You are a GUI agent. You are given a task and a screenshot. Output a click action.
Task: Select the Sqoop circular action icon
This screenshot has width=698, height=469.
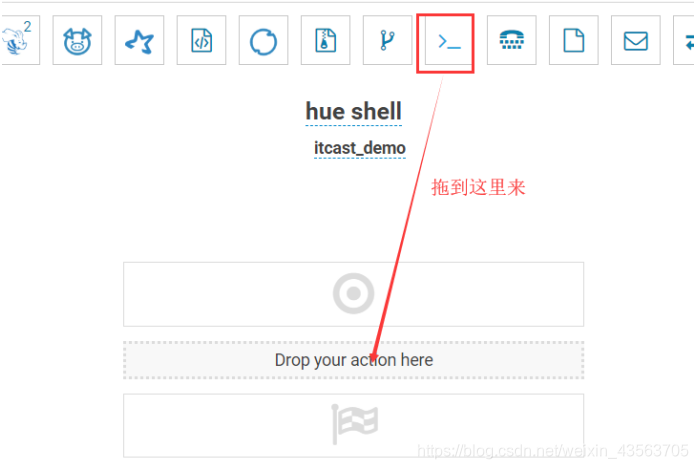(x=264, y=40)
